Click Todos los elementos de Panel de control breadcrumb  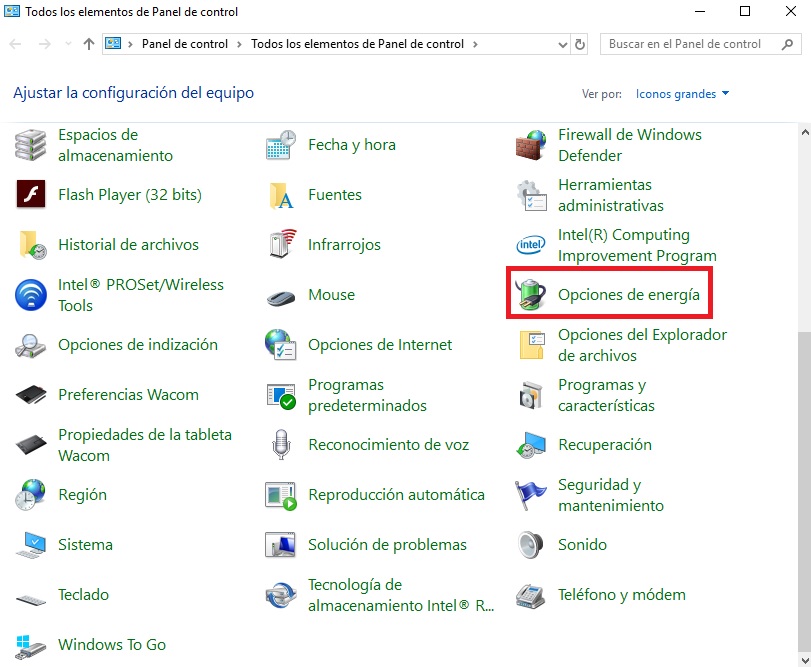[357, 44]
